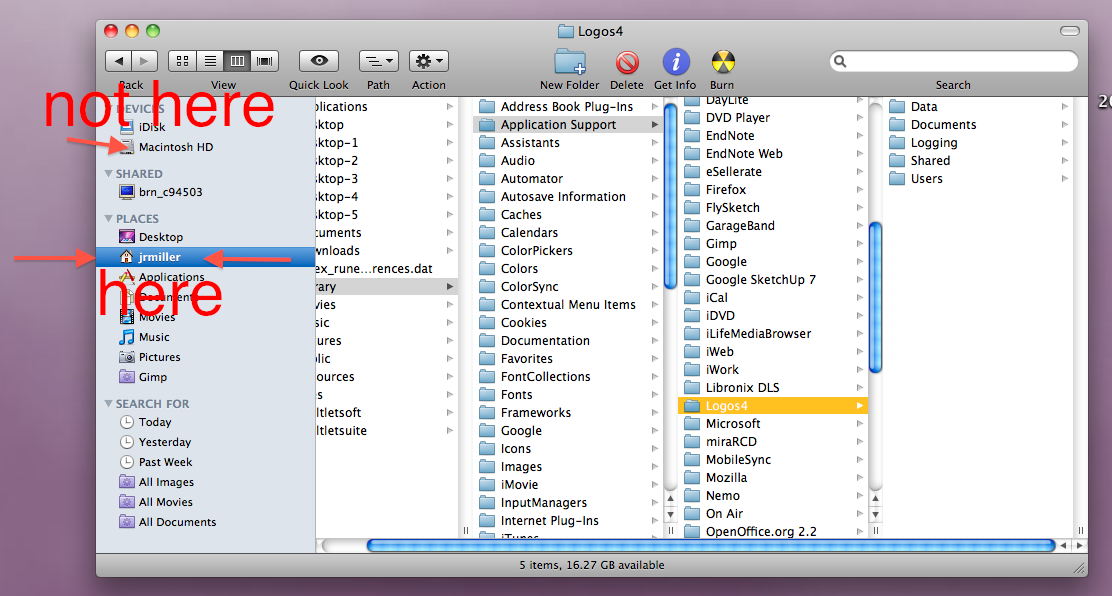The image size is (1112, 596).
Task: Open the All Images smart folder
Action: click(166, 482)
